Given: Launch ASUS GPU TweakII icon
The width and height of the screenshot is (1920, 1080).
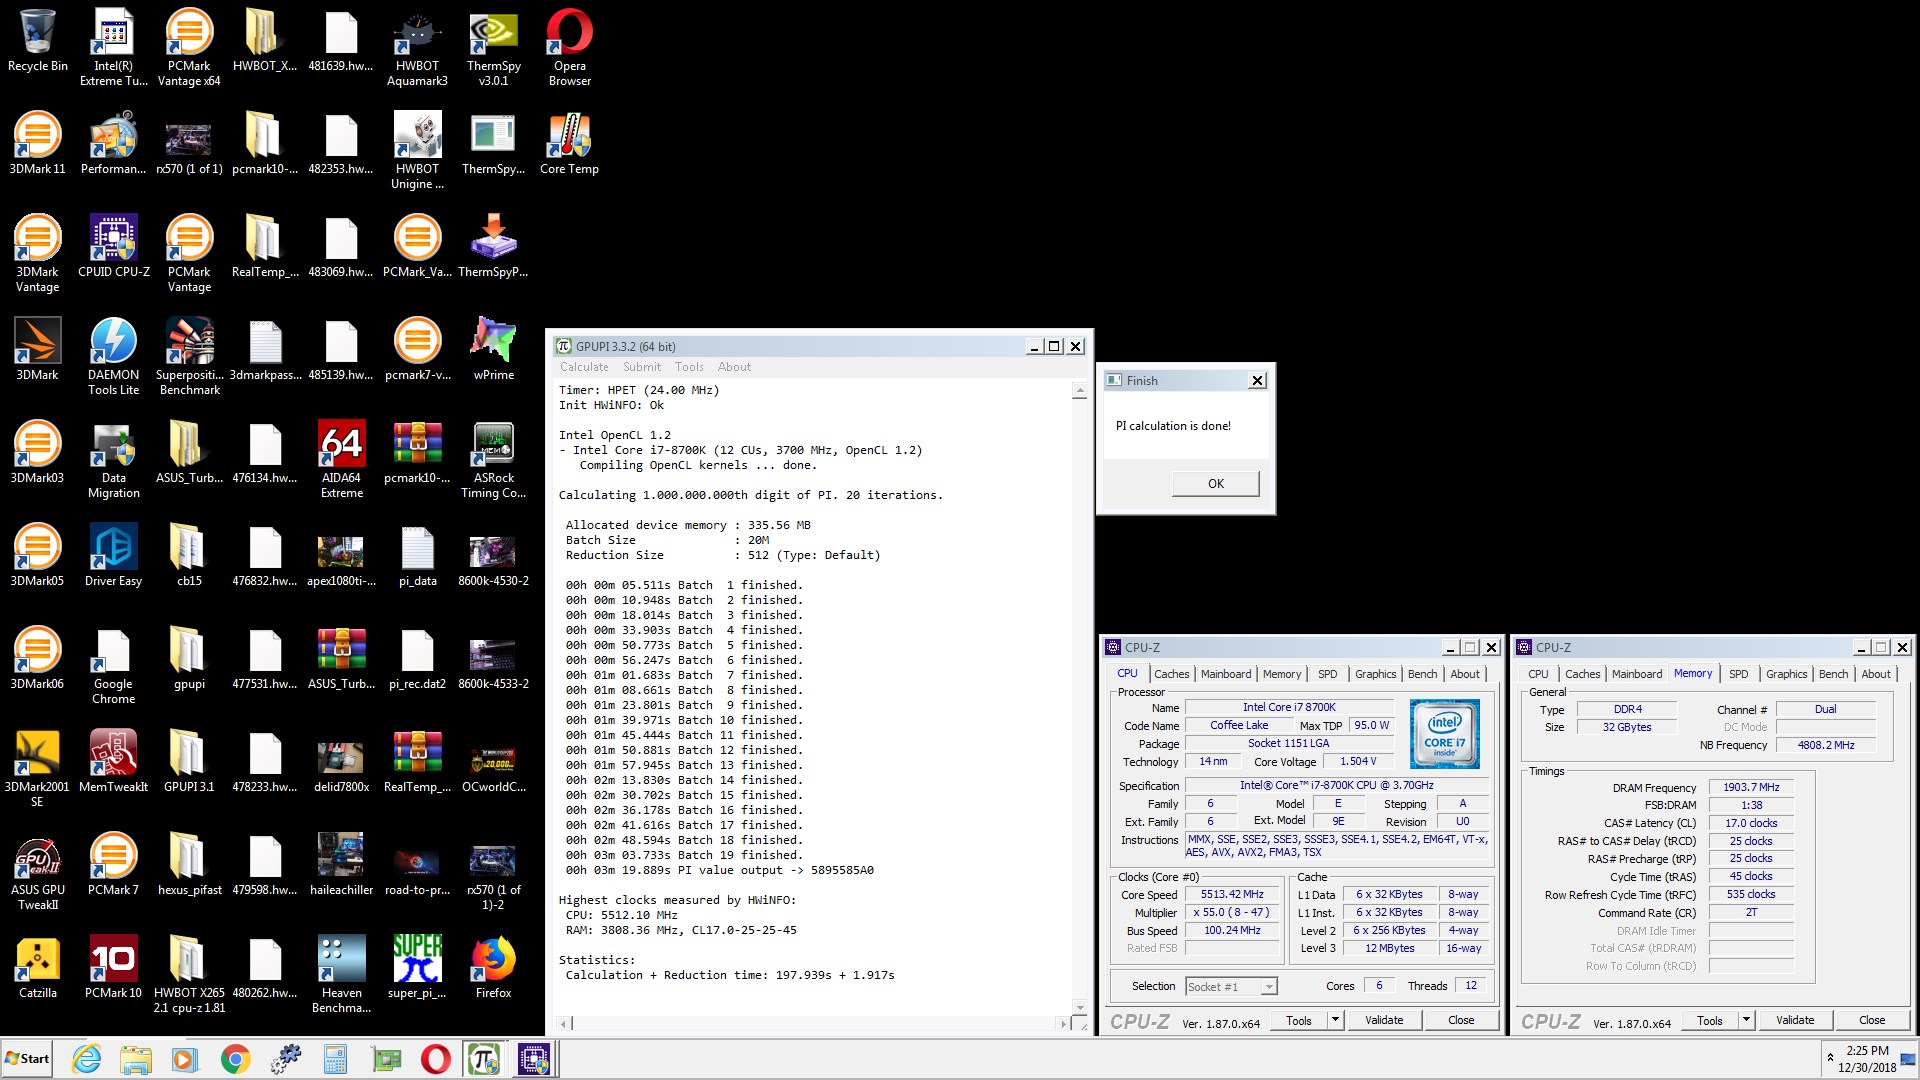Looking at the screenshot, I should click(x=38, y=871).
